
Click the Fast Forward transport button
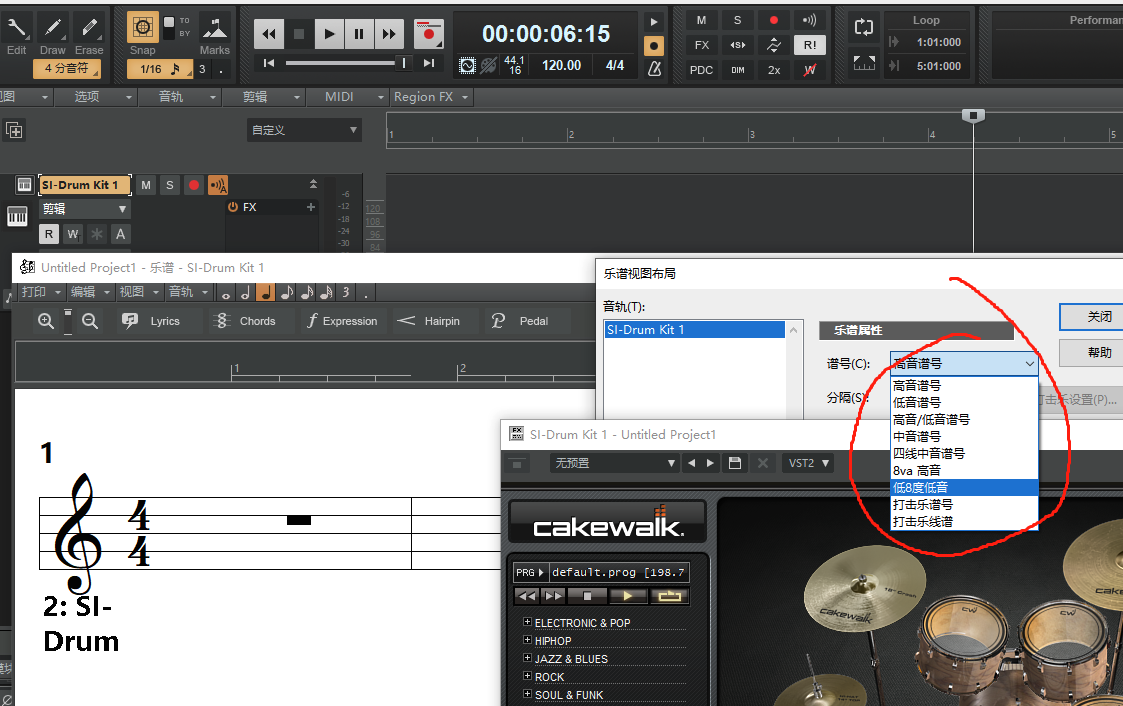389,34
